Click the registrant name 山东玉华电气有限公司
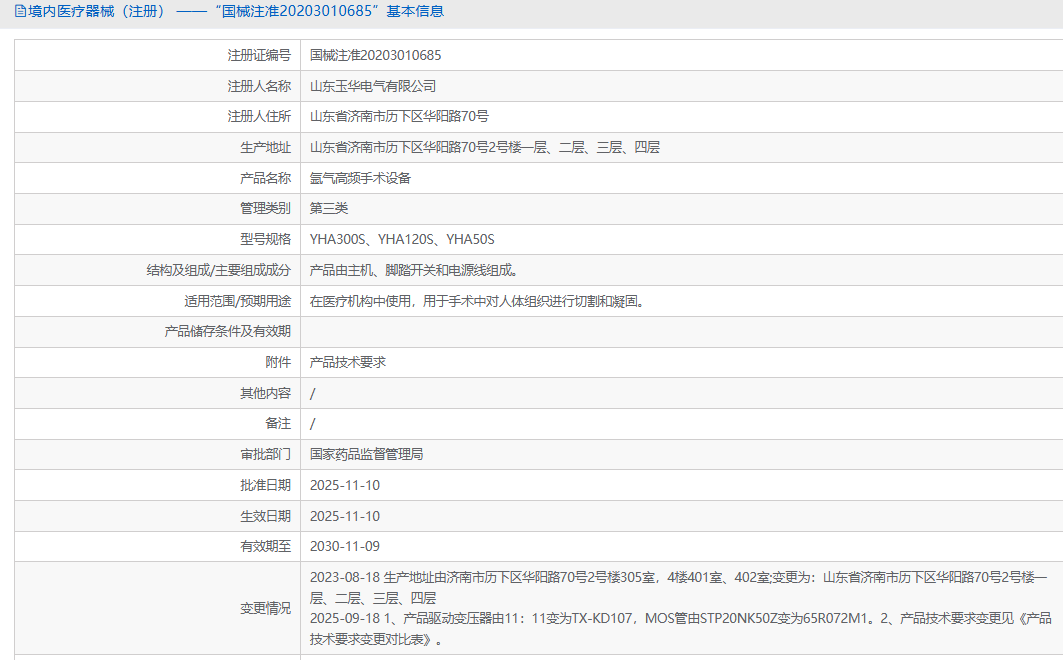 pyautogui.click(x=373, y=86)
